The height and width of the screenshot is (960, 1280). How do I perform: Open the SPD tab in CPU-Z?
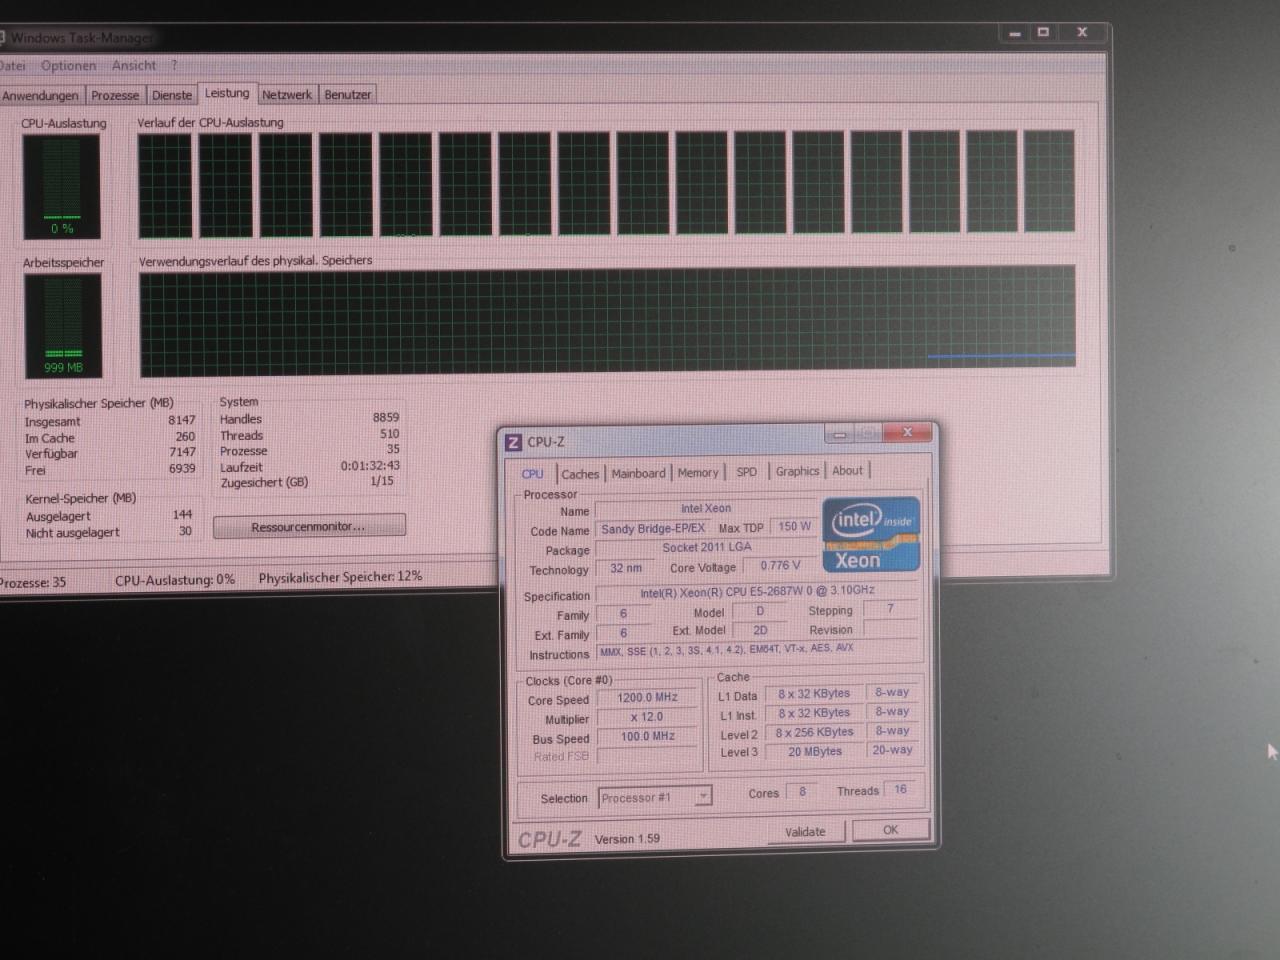point(746,472)
